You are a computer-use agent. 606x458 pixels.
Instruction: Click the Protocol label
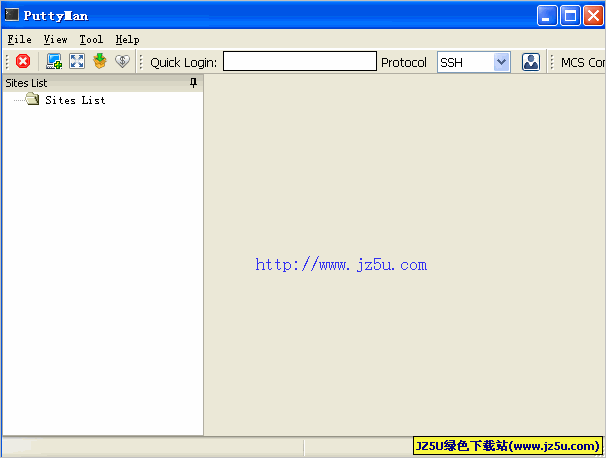[x=404, y=62]
